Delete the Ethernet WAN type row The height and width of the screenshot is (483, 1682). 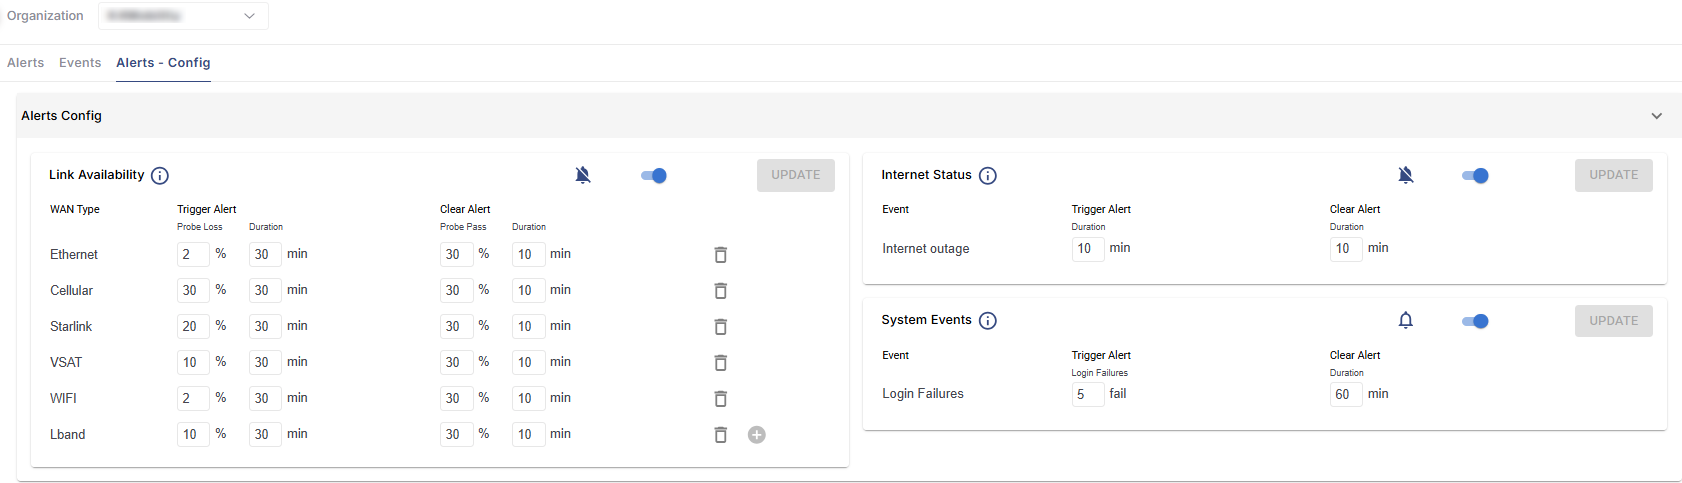720,255
